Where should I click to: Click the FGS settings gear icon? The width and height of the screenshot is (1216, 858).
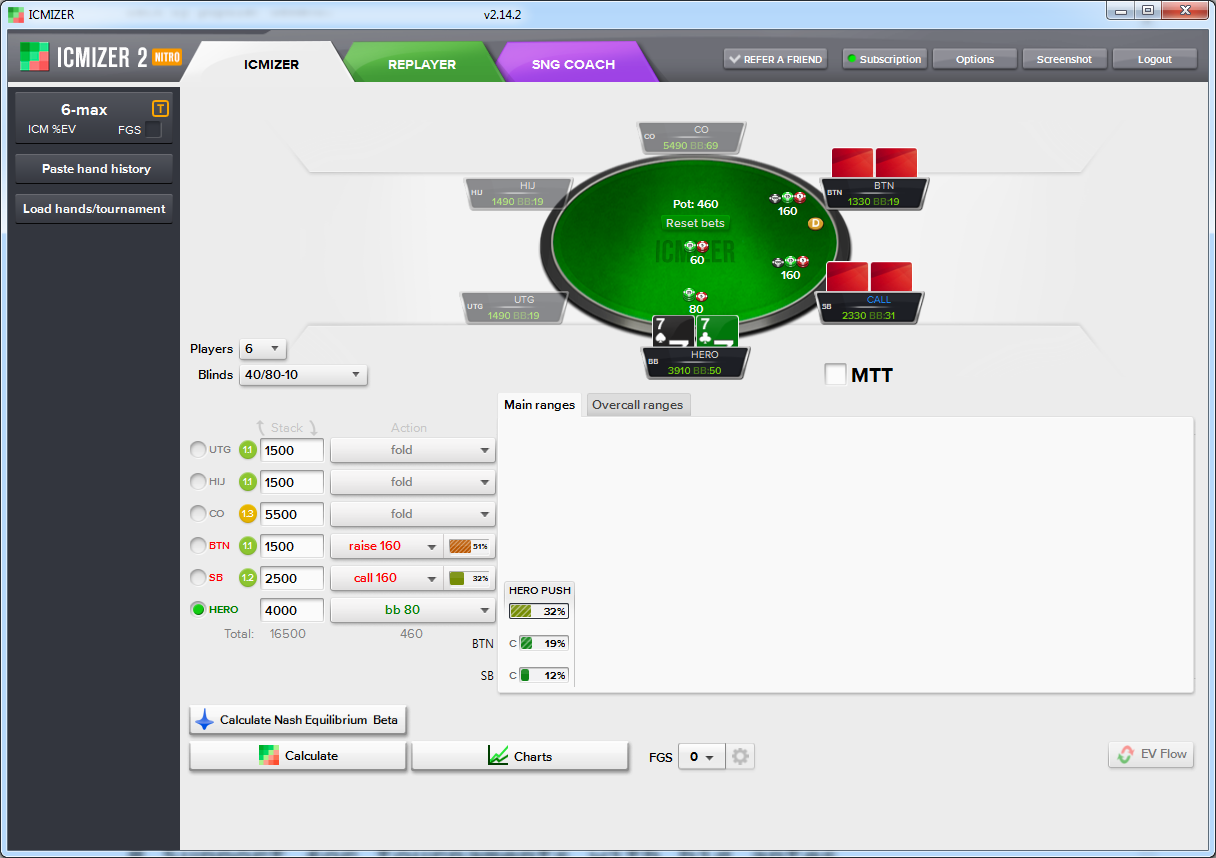740,757
